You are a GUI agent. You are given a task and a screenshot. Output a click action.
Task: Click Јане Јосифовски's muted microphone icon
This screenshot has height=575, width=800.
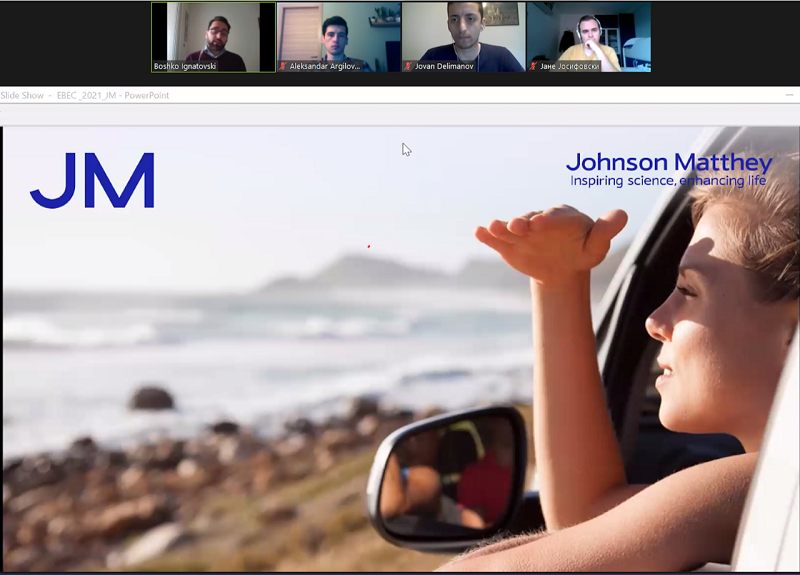[533, 67]
